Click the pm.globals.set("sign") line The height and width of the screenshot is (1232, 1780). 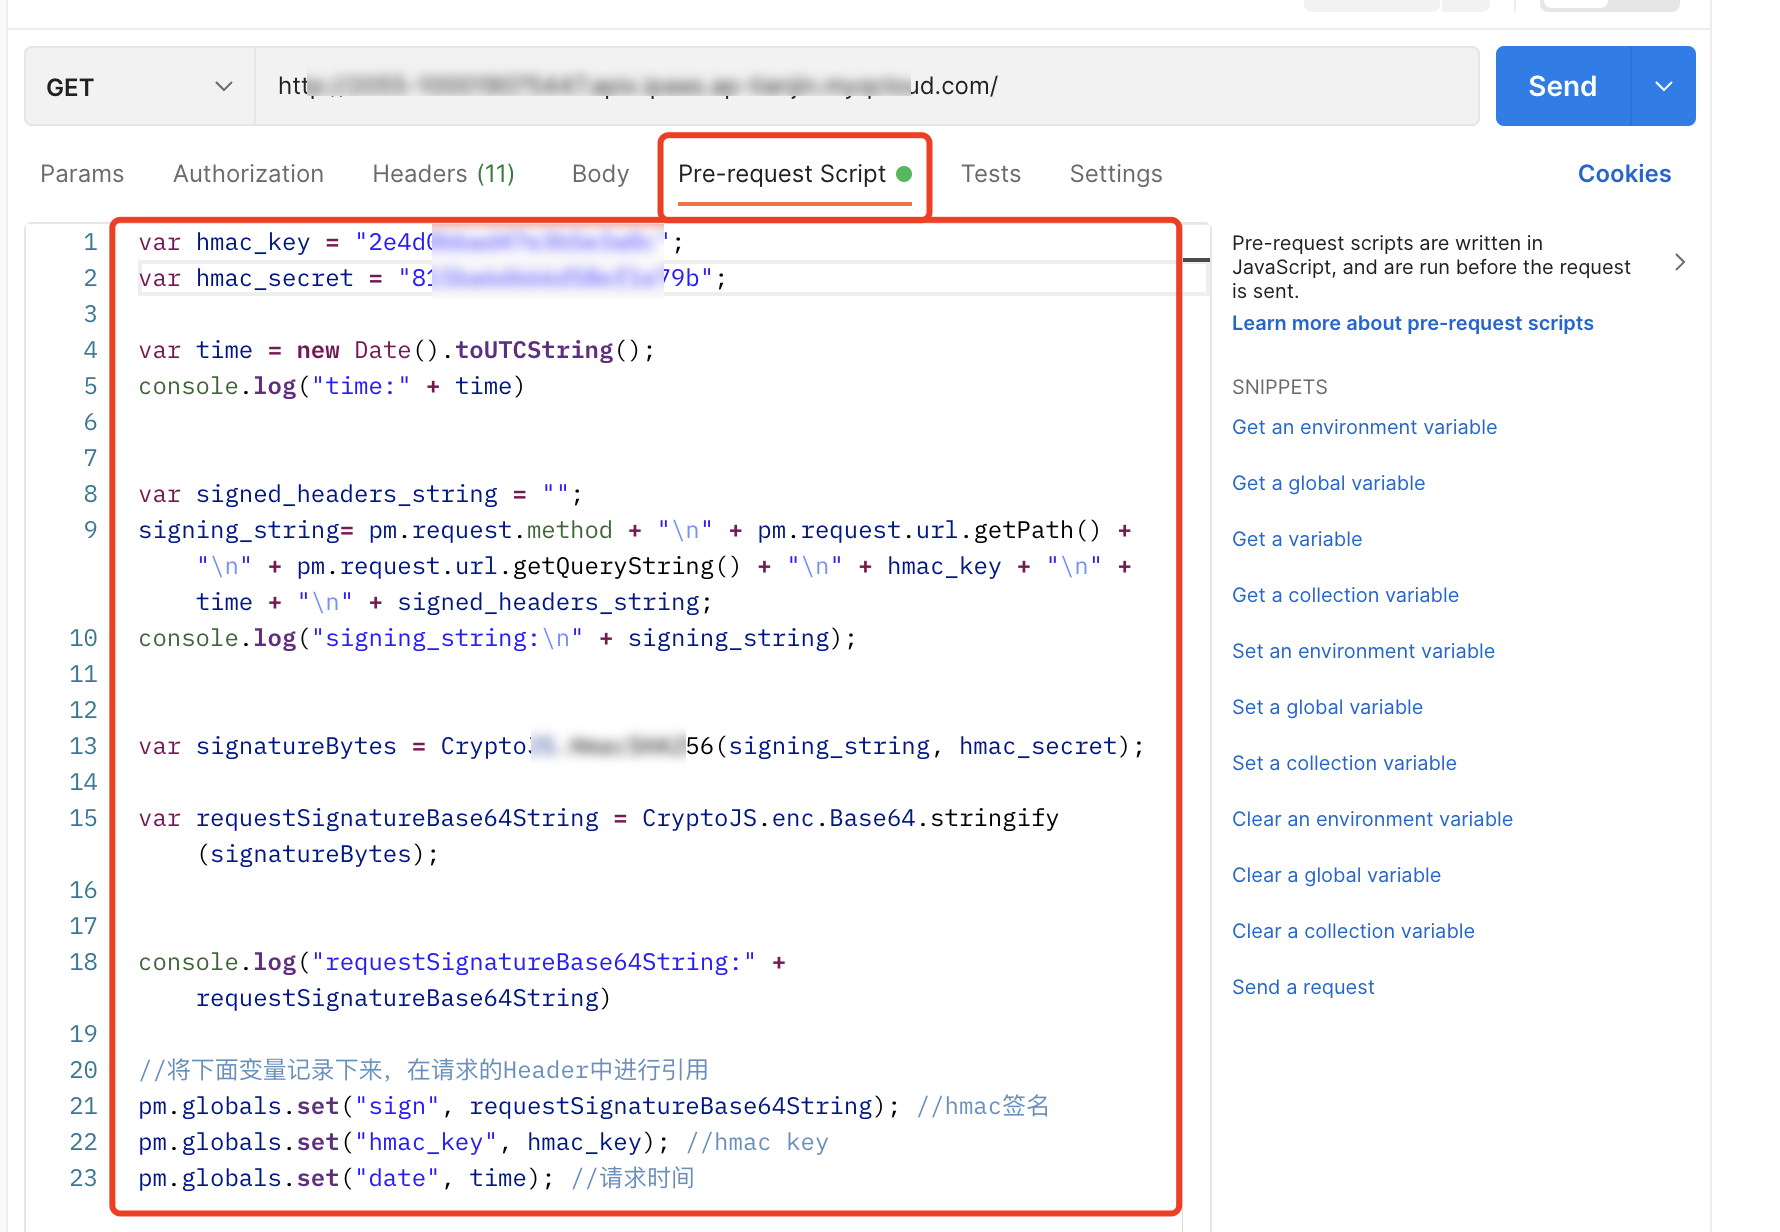(594, 1106)
